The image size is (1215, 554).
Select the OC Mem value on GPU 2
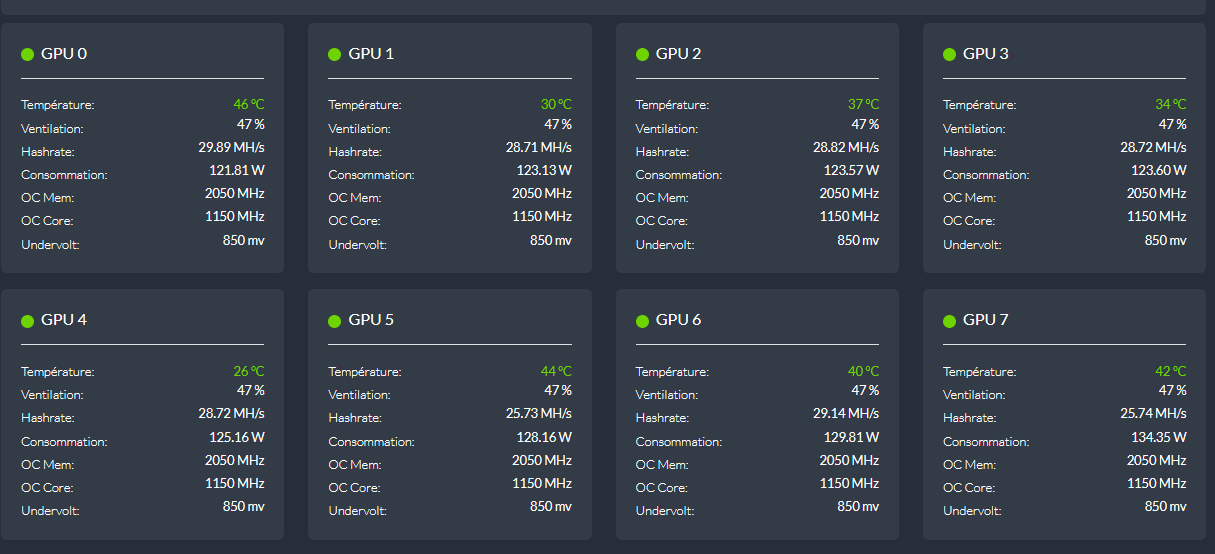point(849,193)
